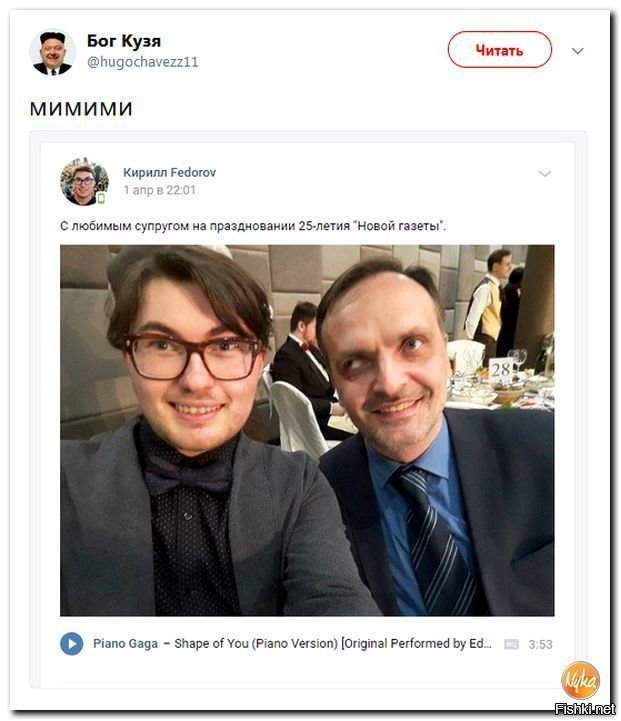Click the post date 1 апр в 22:01
This screenshot has height=721, width=621.
[x=160, y=190]
